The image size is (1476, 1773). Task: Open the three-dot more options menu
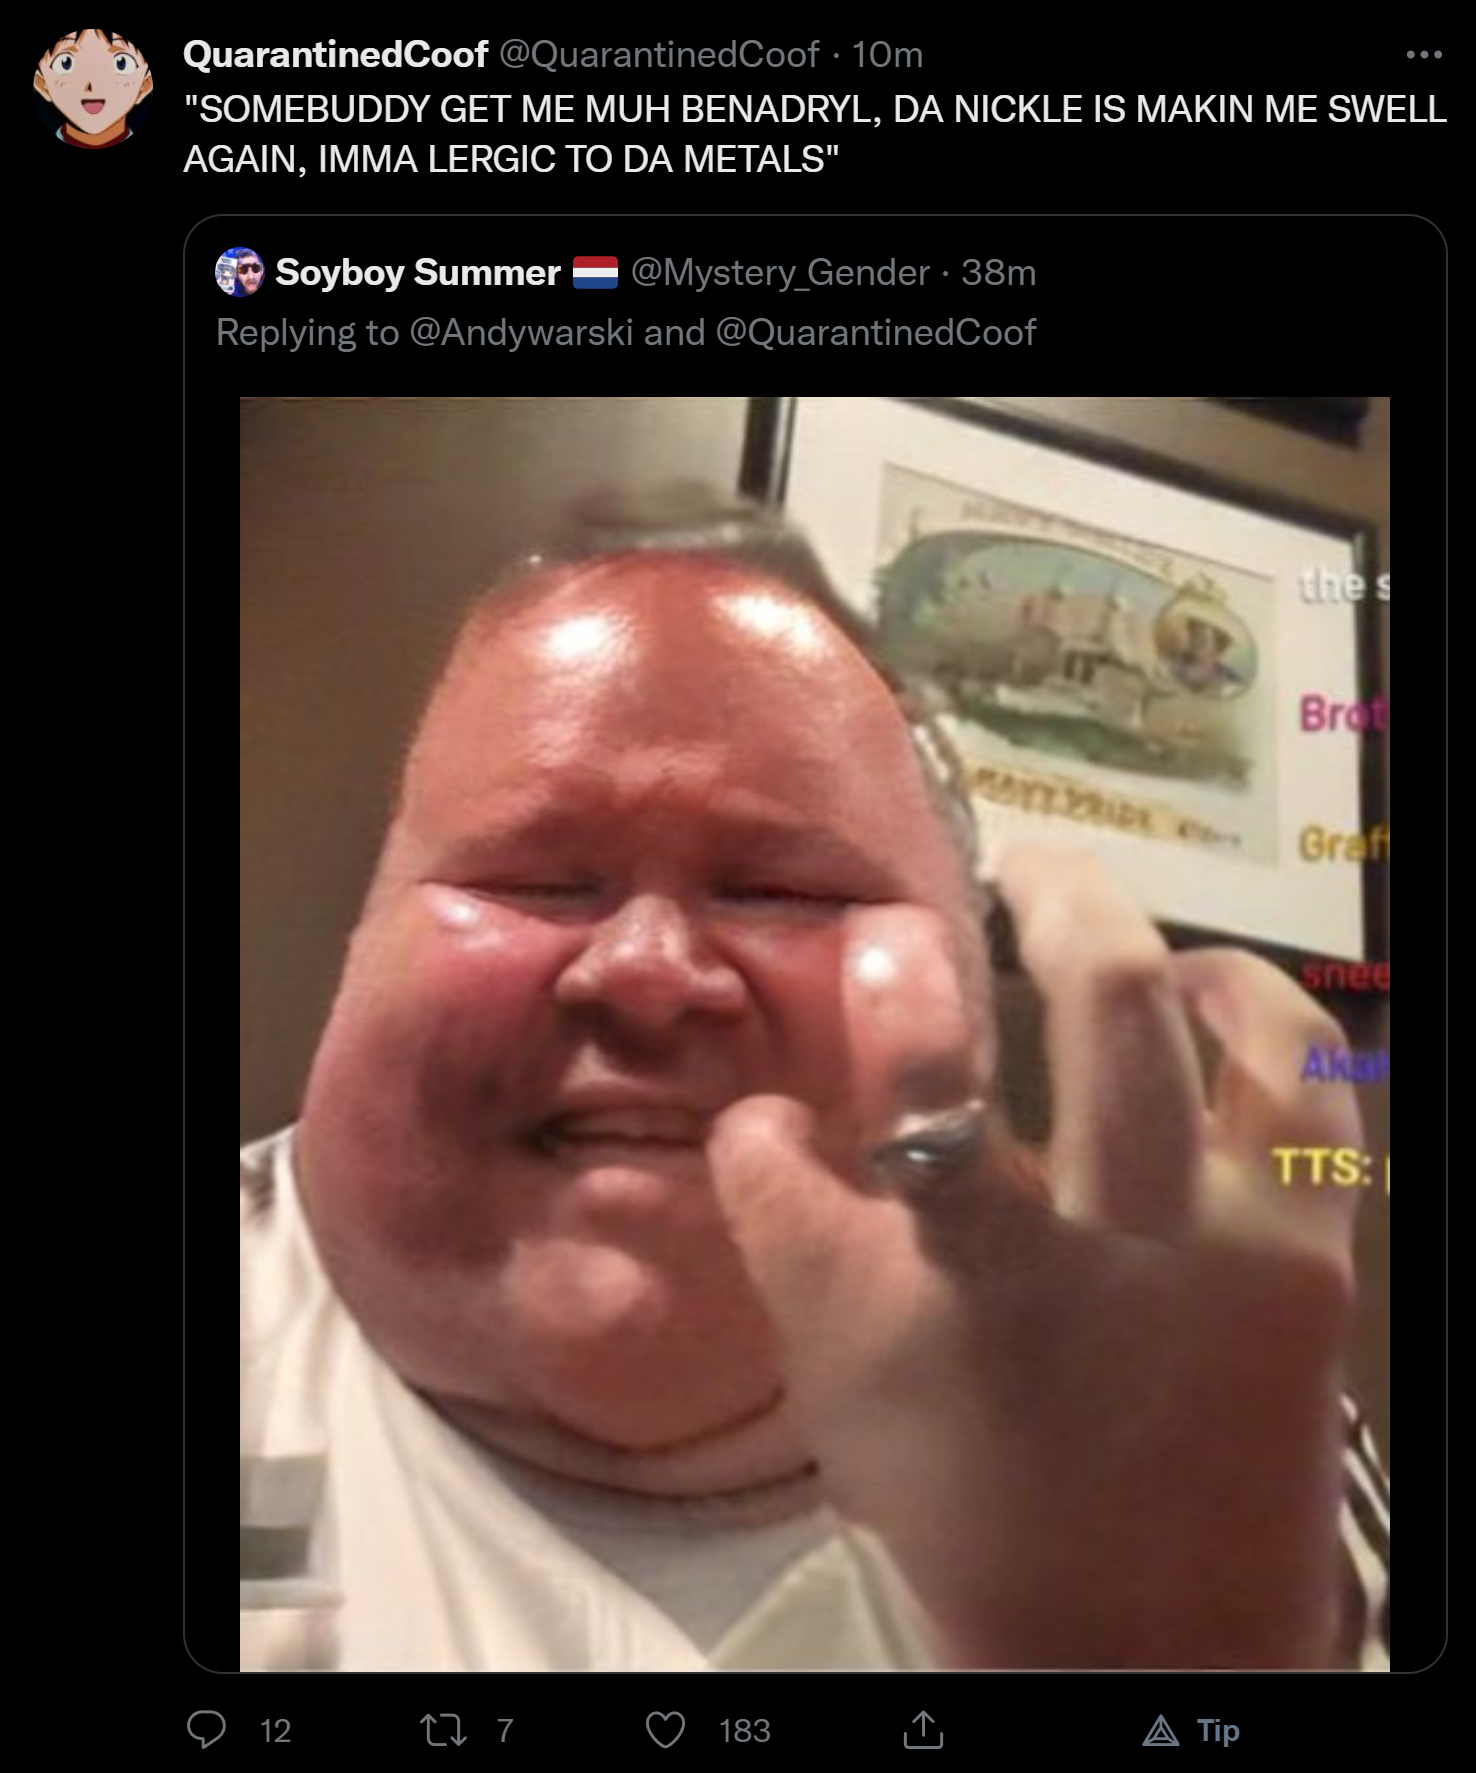(x=1424, y=55)
